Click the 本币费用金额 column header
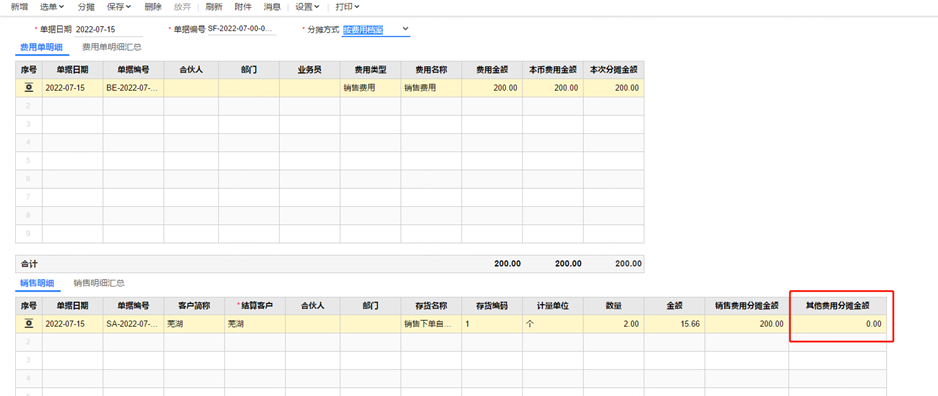The image size is (938, 396). [x=553, y=70]
